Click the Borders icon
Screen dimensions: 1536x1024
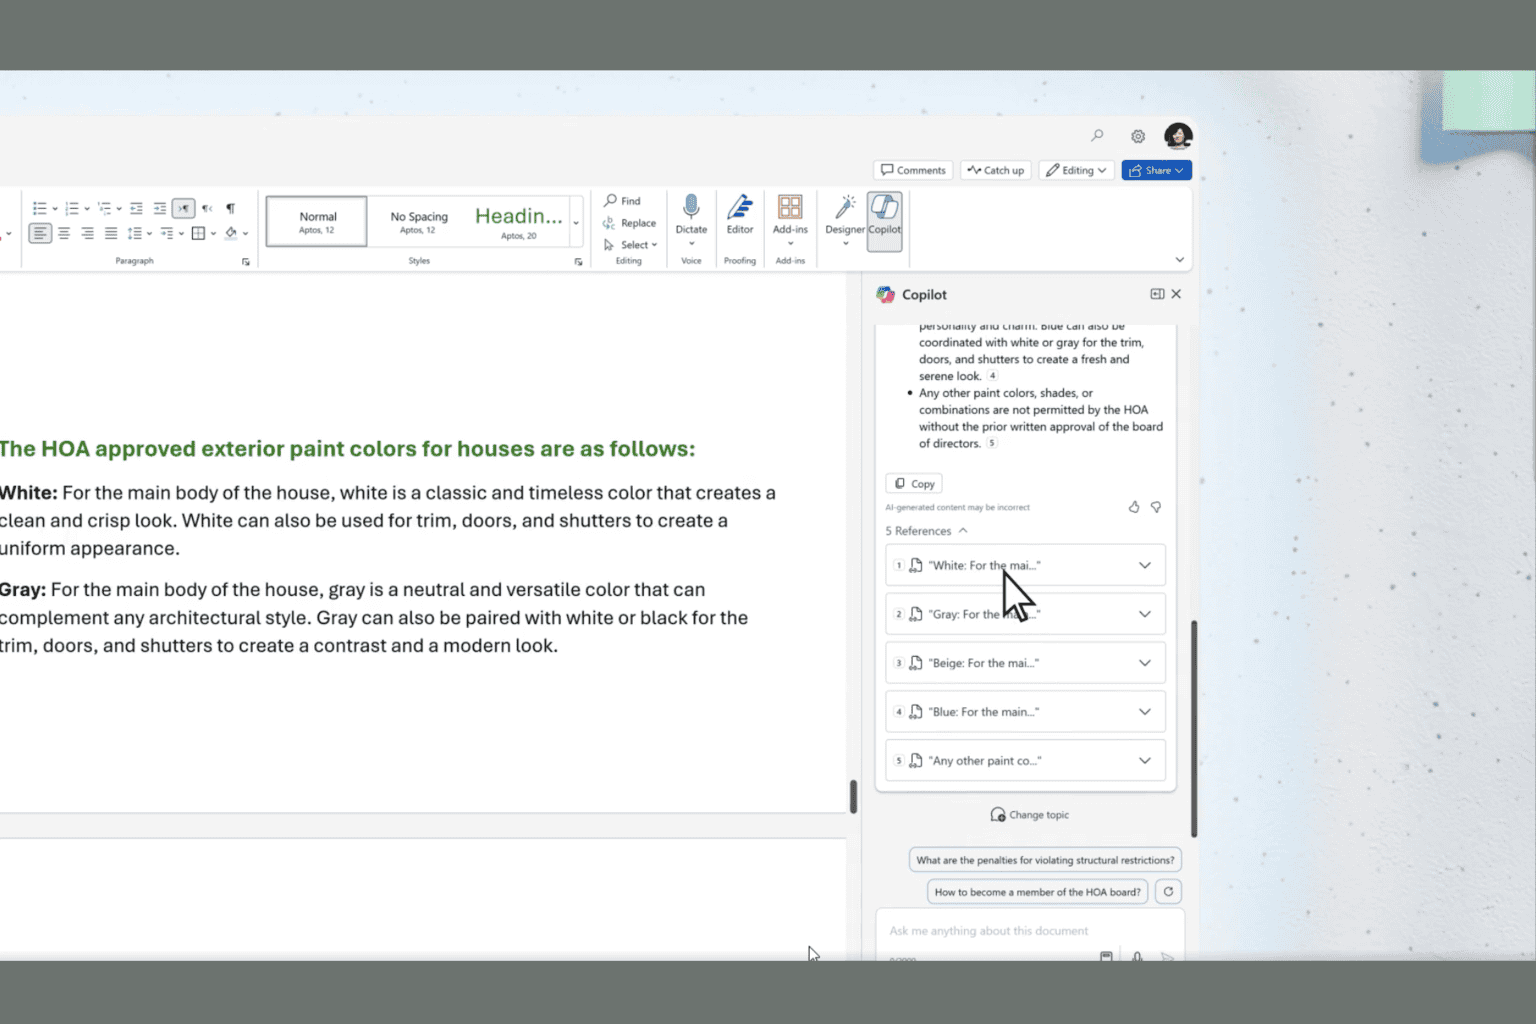pos(198,233)
